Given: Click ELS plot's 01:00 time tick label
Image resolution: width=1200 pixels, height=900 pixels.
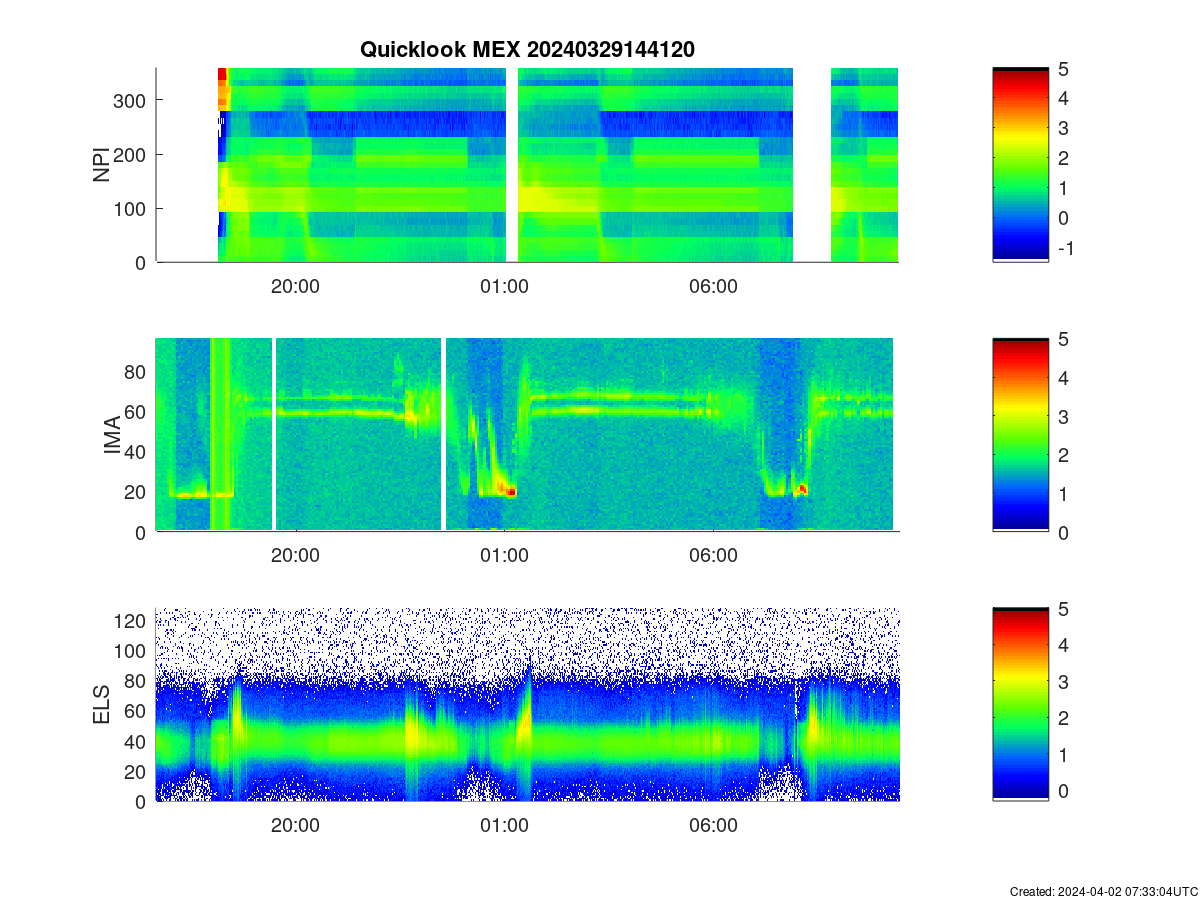Looking at the screenshot, I should [504, 826].
